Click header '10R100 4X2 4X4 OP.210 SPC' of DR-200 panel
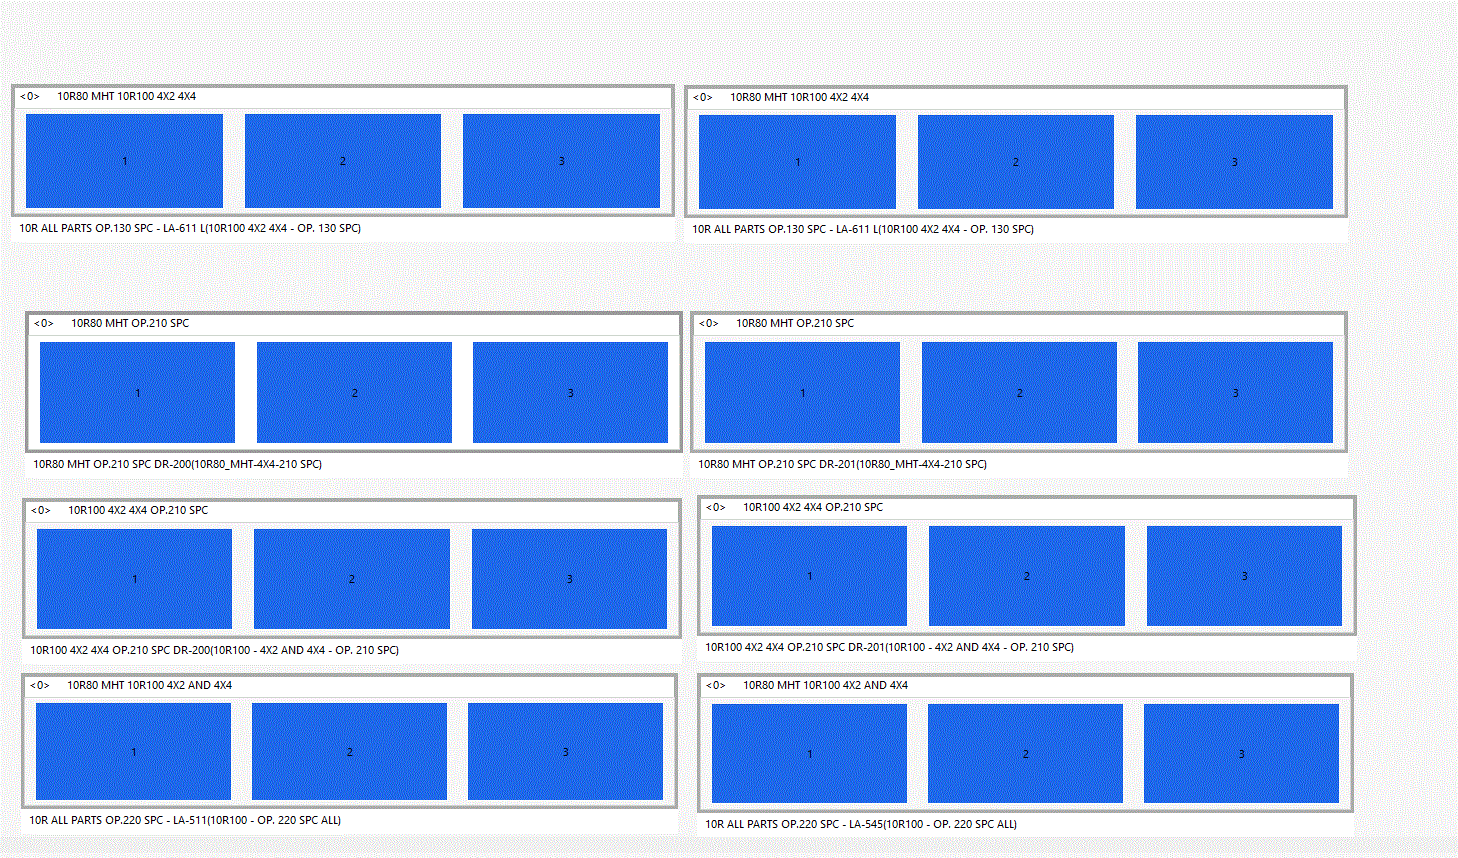This screenshot has height=858, width=1458. coord(138,510)
